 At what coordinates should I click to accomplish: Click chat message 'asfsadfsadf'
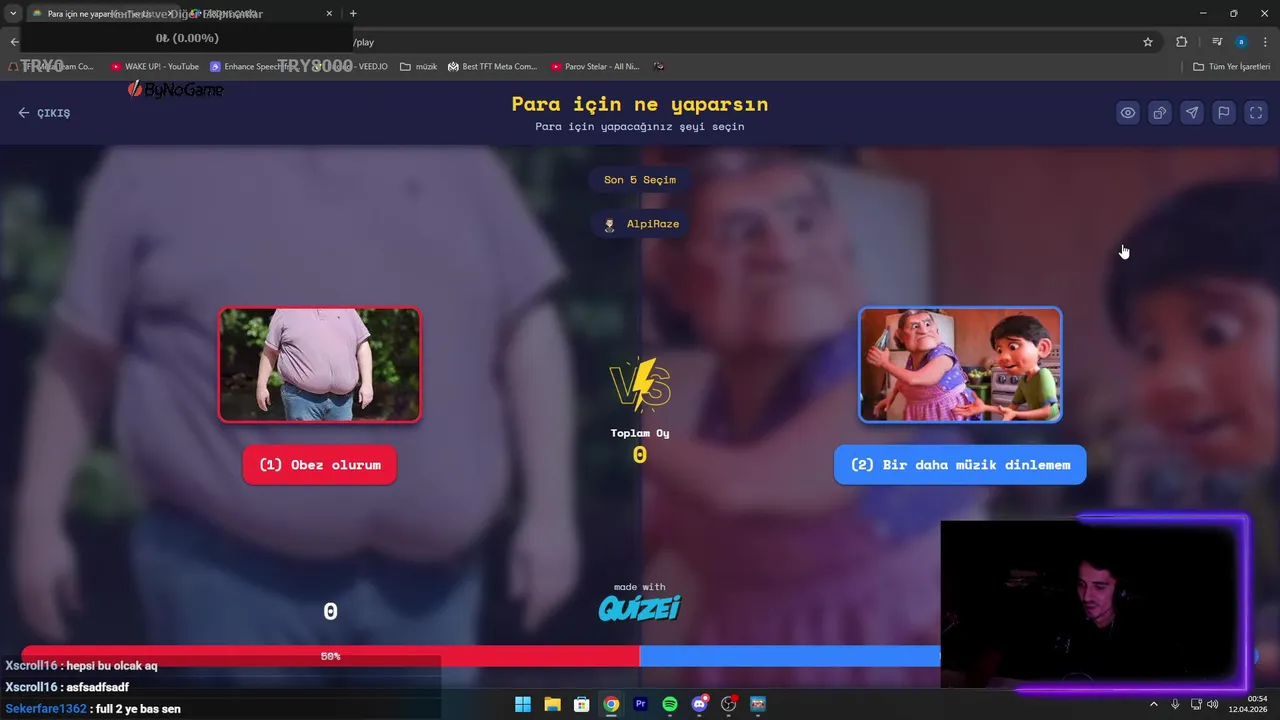(98, 688)
